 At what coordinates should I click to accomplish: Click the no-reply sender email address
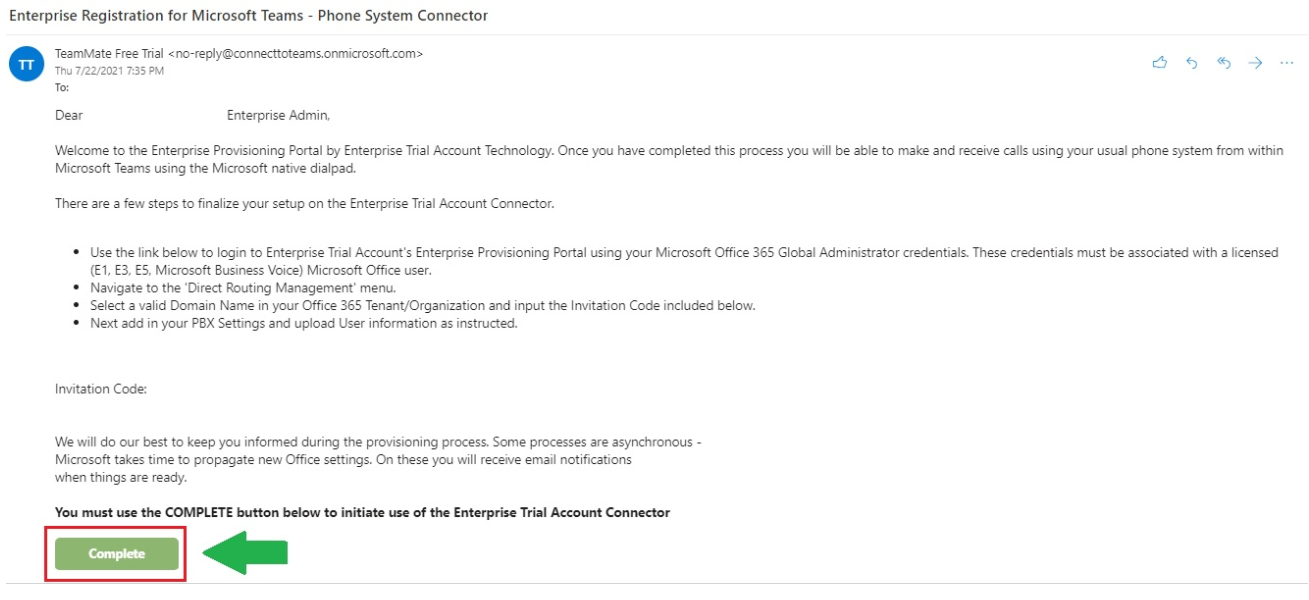pyautogui.click(x=296, y=54)
